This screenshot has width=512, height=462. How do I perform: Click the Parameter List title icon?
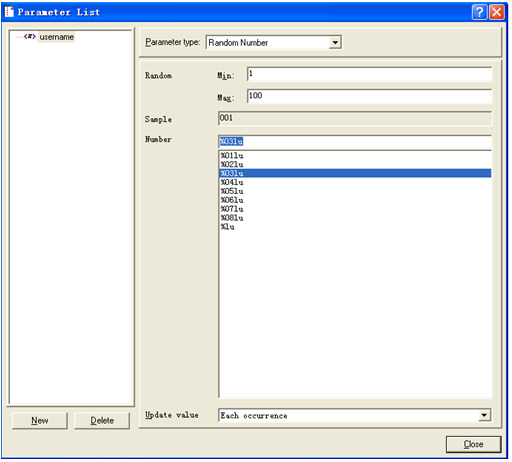(x=9, y=12)
